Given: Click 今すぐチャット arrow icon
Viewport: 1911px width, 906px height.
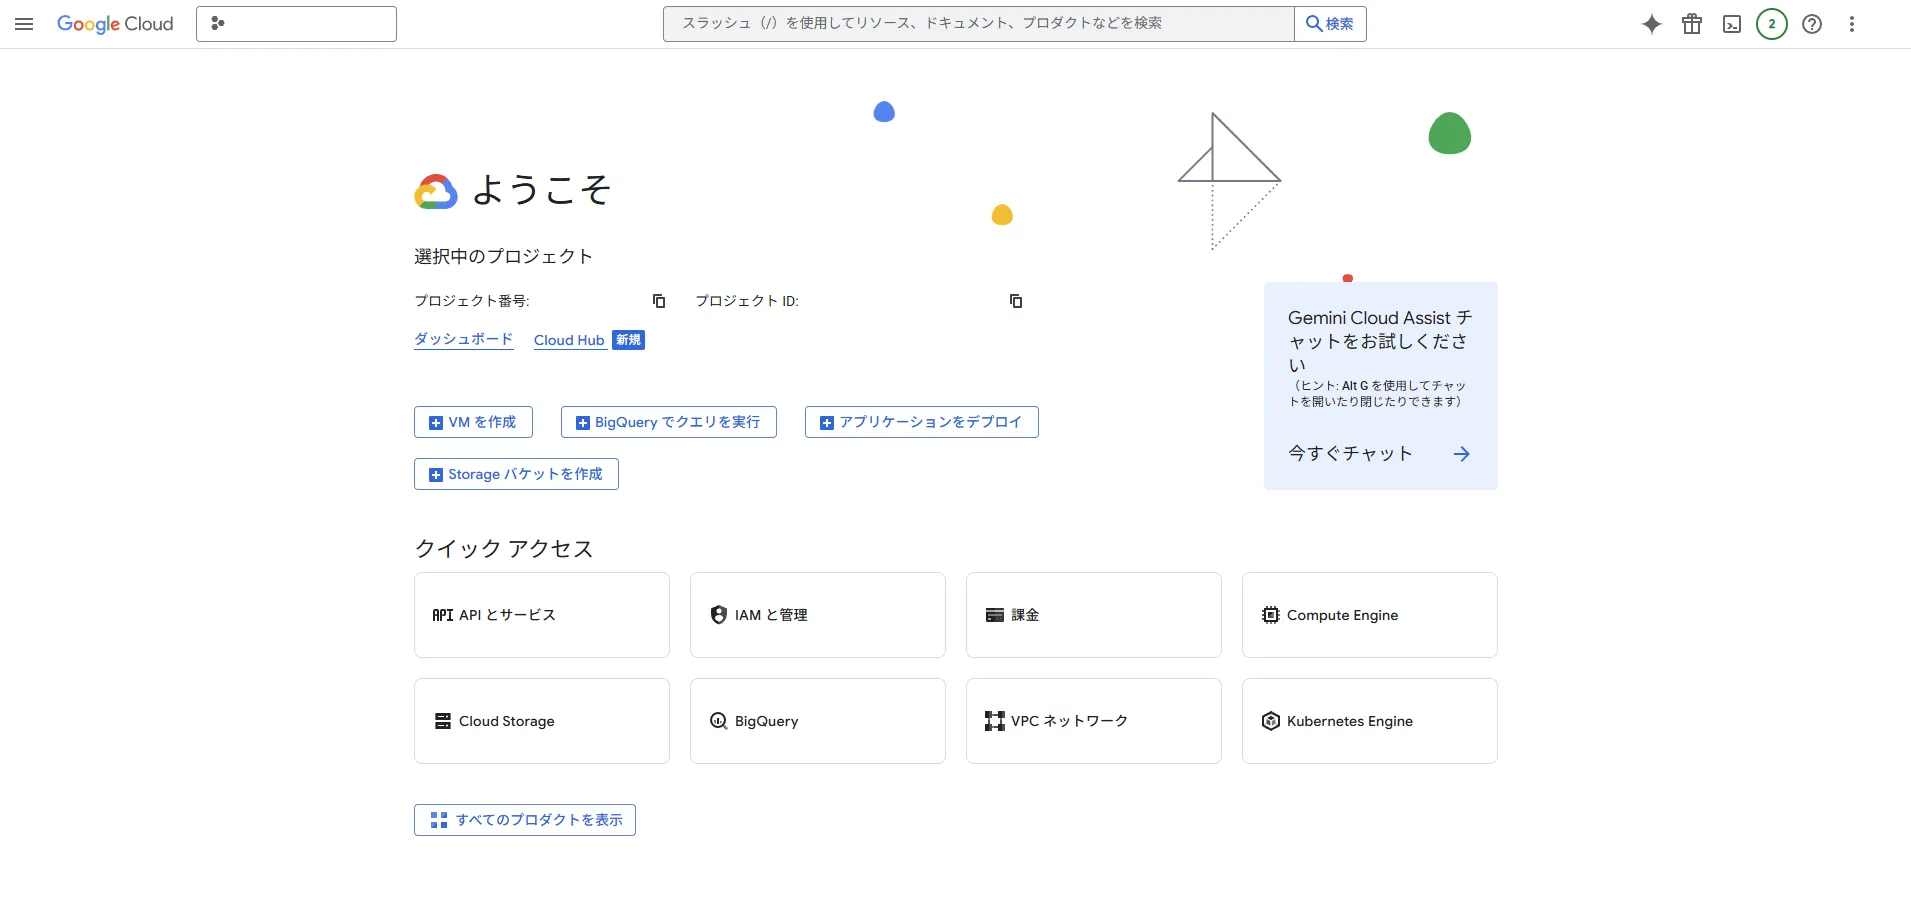Looking at the screenshot, I should click(x=1462, y=454).
